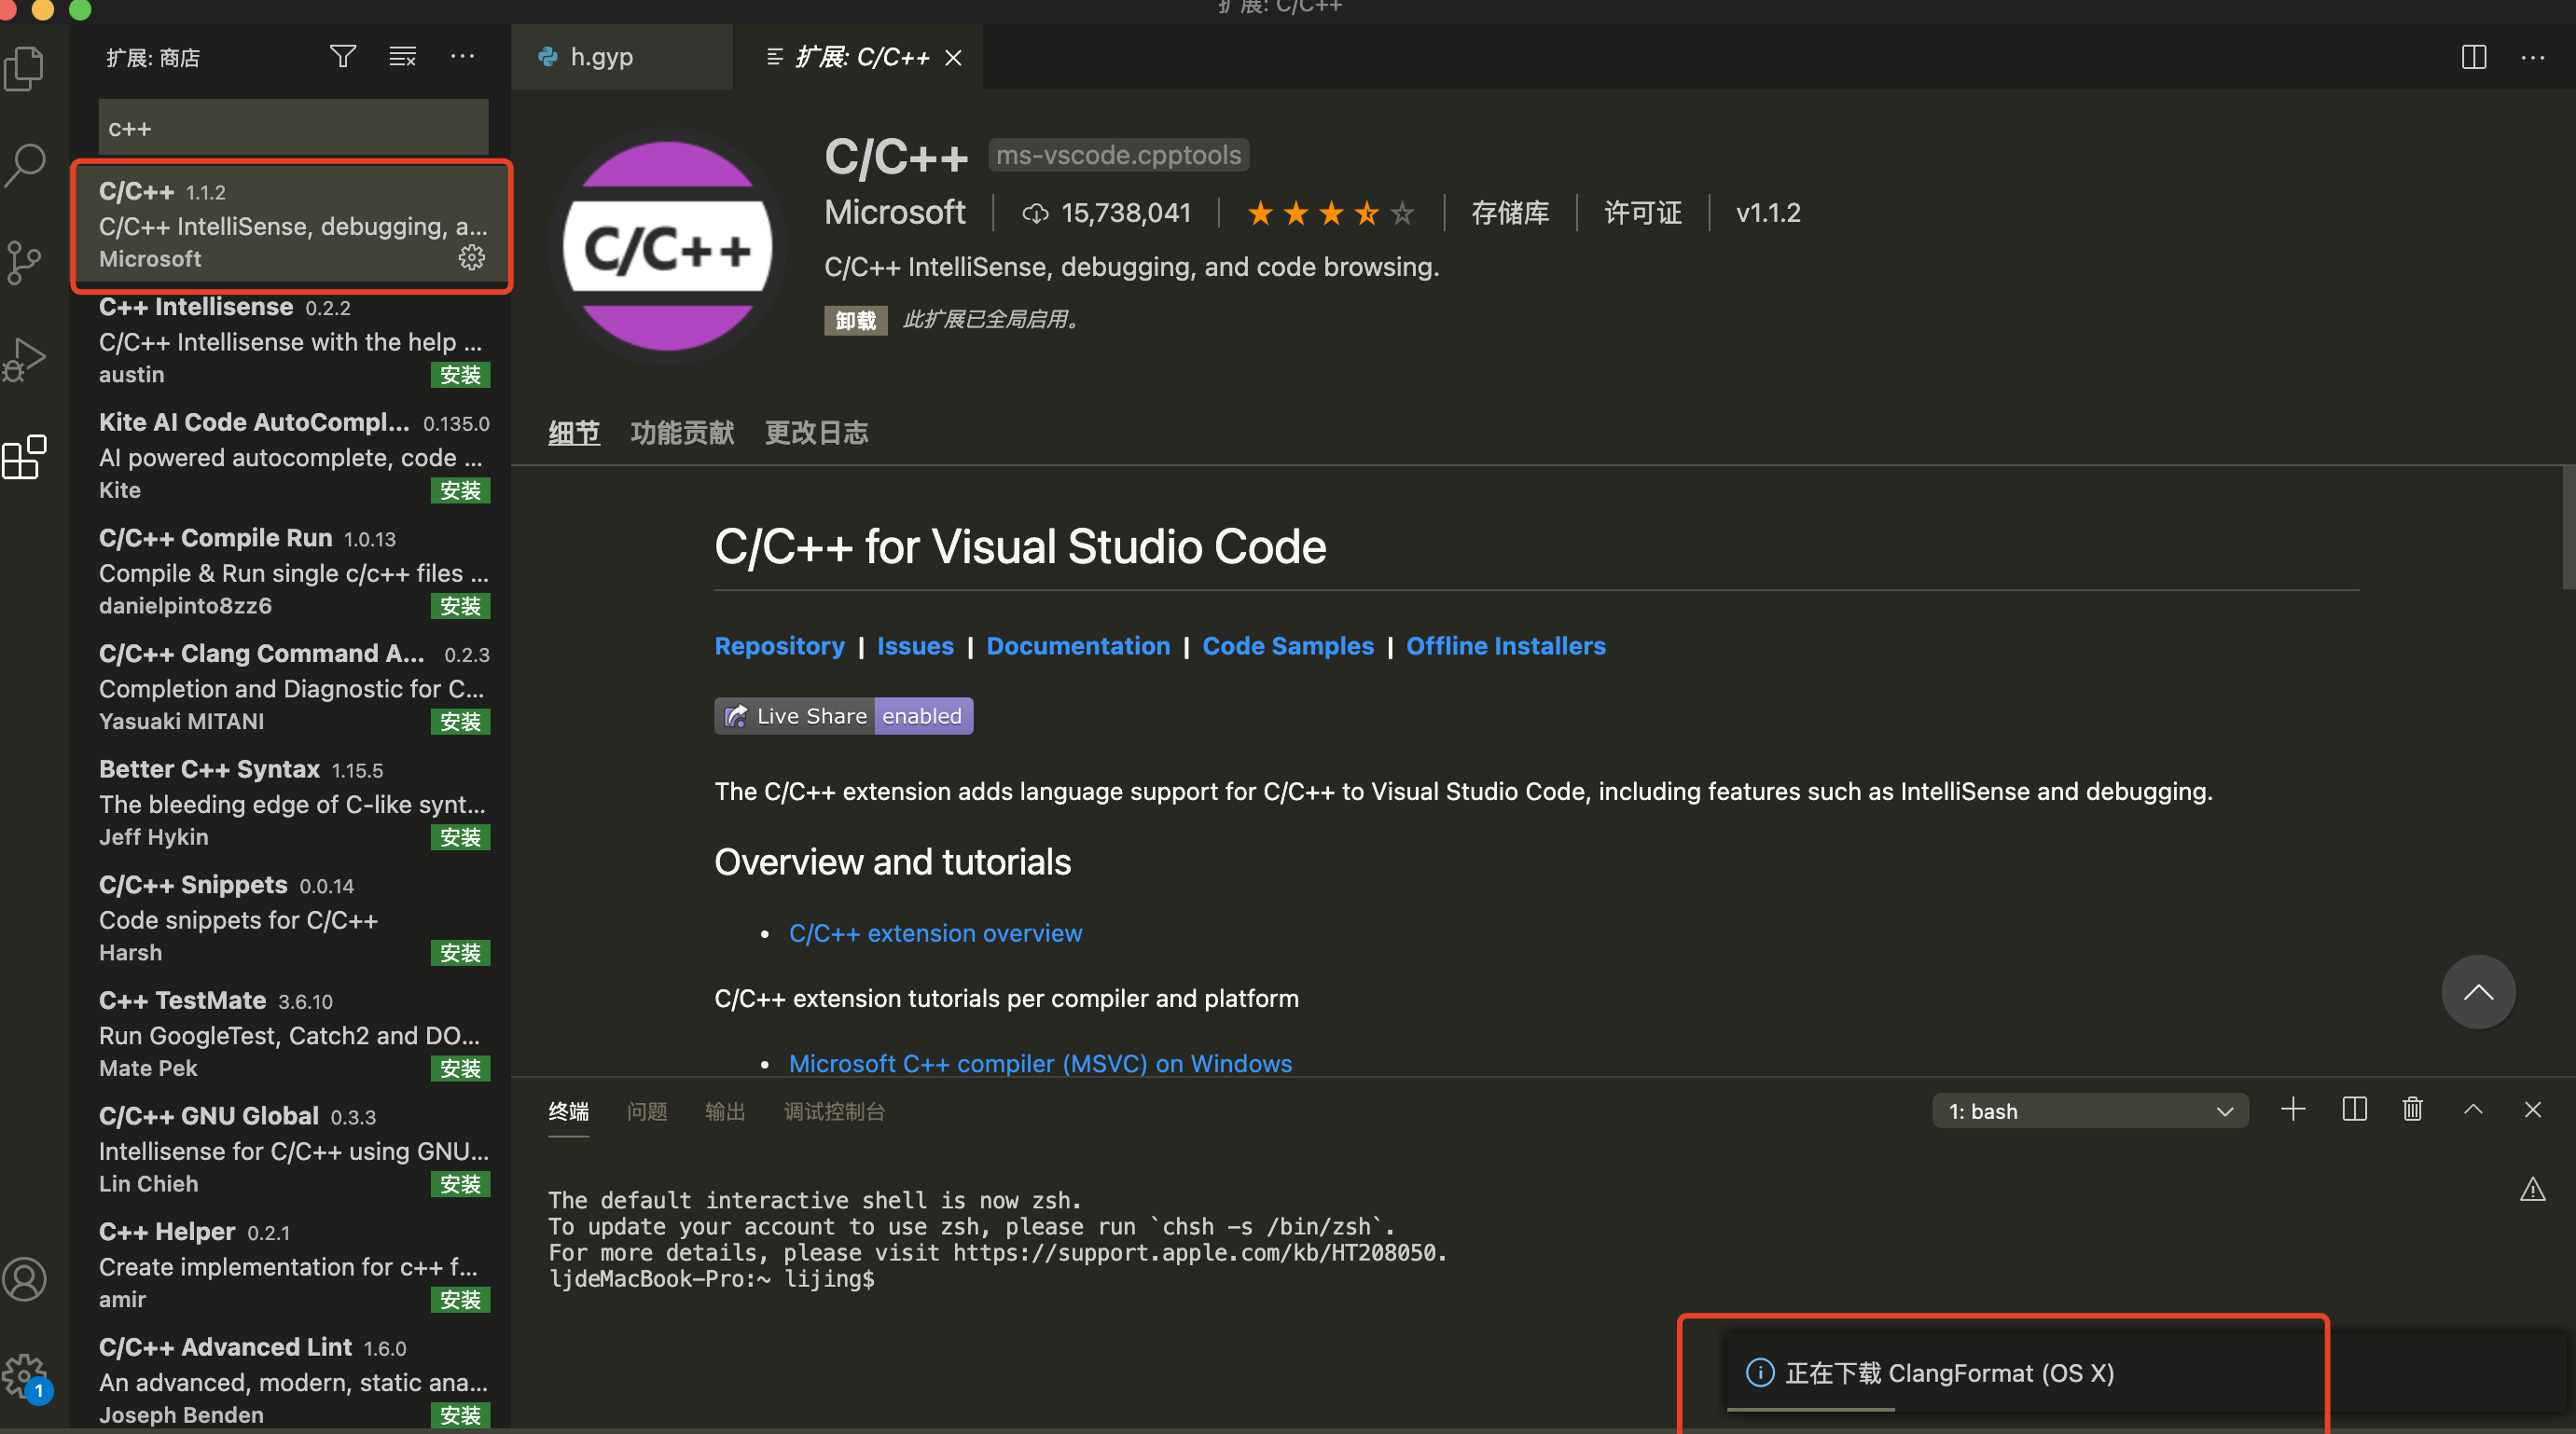Open the editor more actions menu
The width and height of the screenshot is (2576, 1434).
(x=2533, y=57)
